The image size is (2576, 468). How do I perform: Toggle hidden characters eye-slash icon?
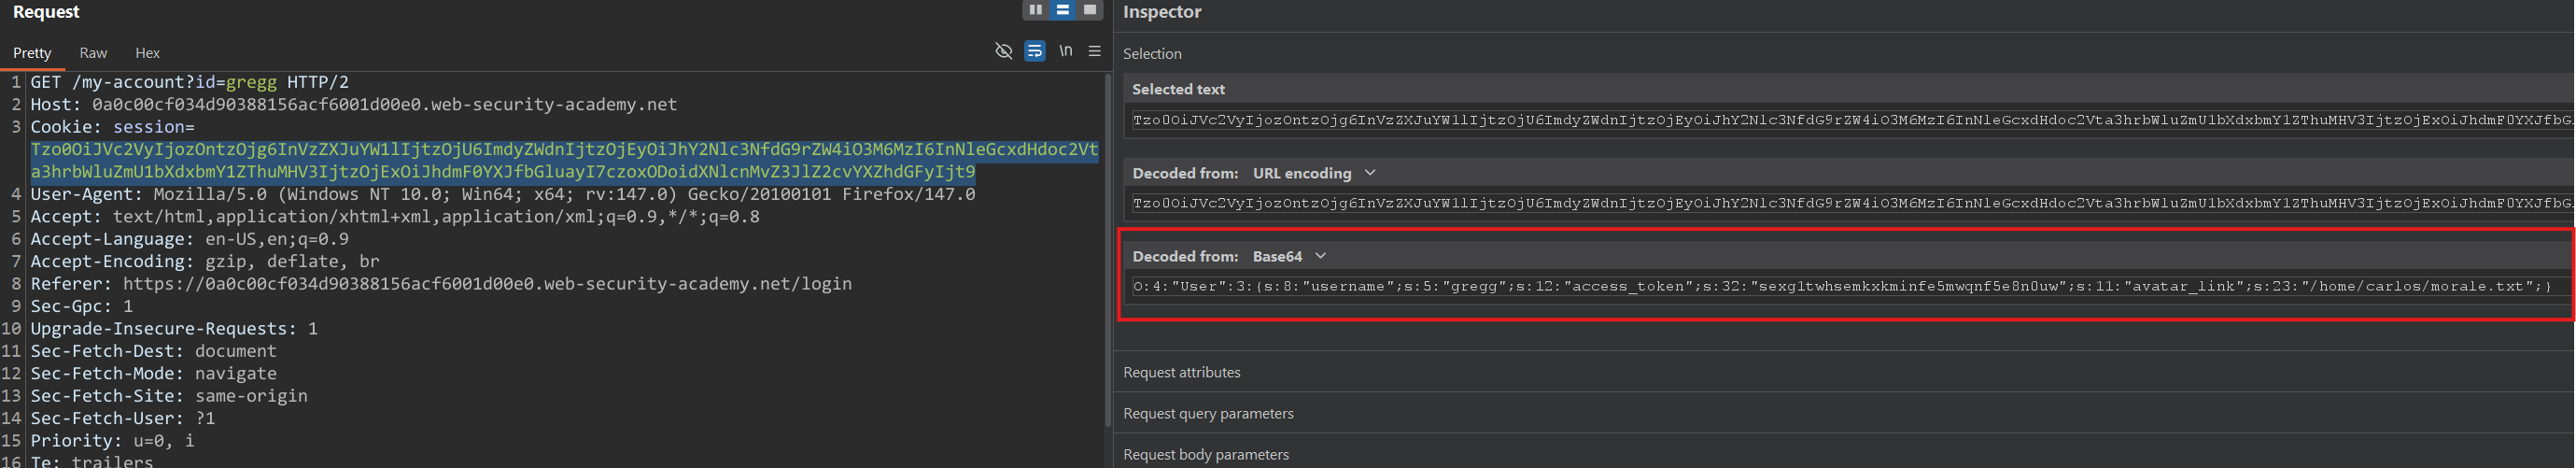[1004, 51]
